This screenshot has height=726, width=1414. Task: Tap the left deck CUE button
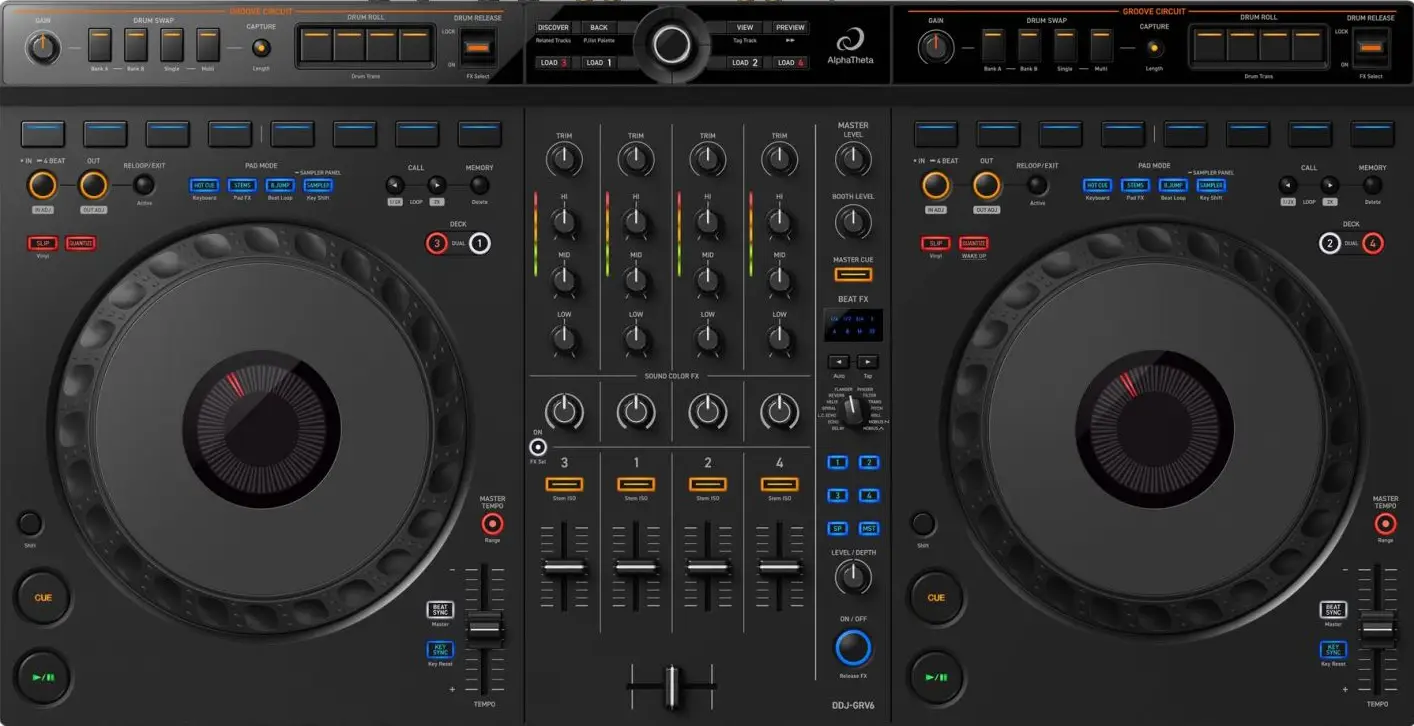pos(43,598)
